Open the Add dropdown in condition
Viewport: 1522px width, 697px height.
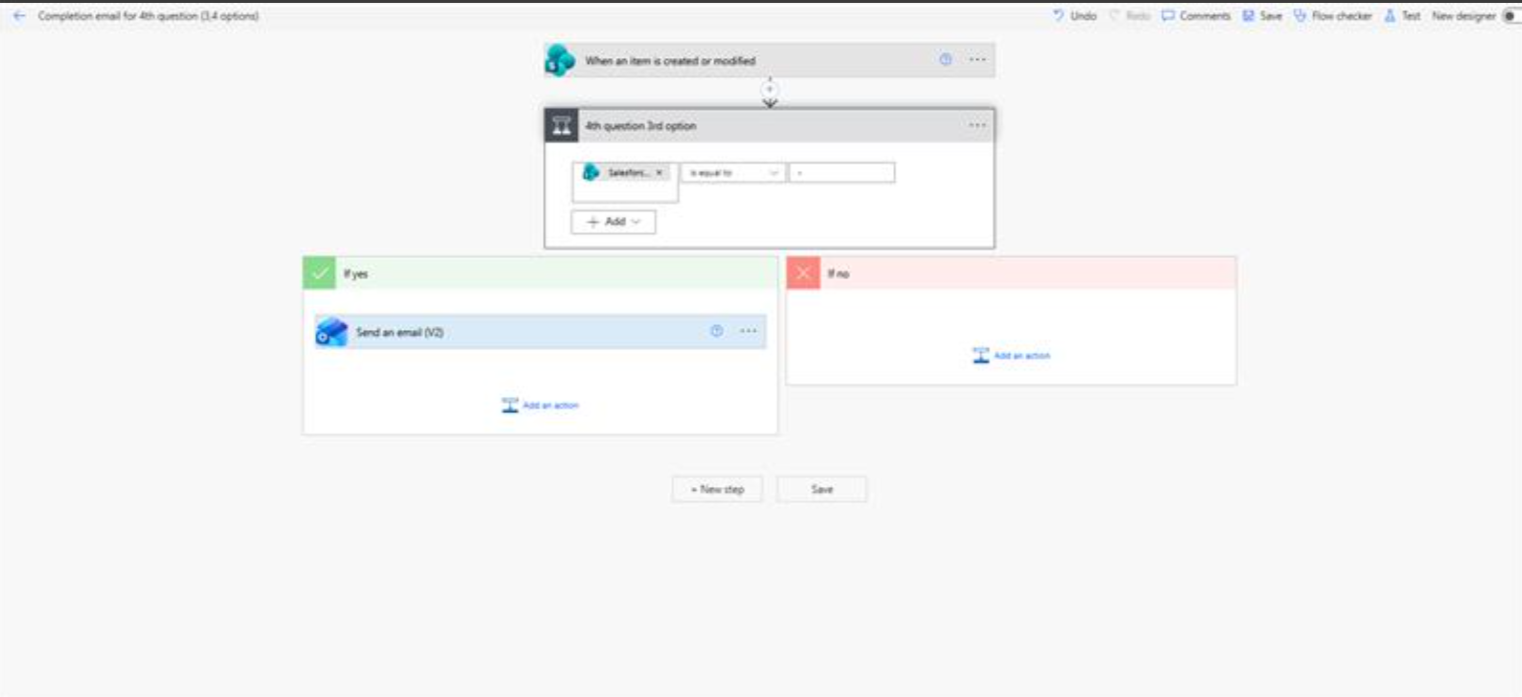click(613, 222)
